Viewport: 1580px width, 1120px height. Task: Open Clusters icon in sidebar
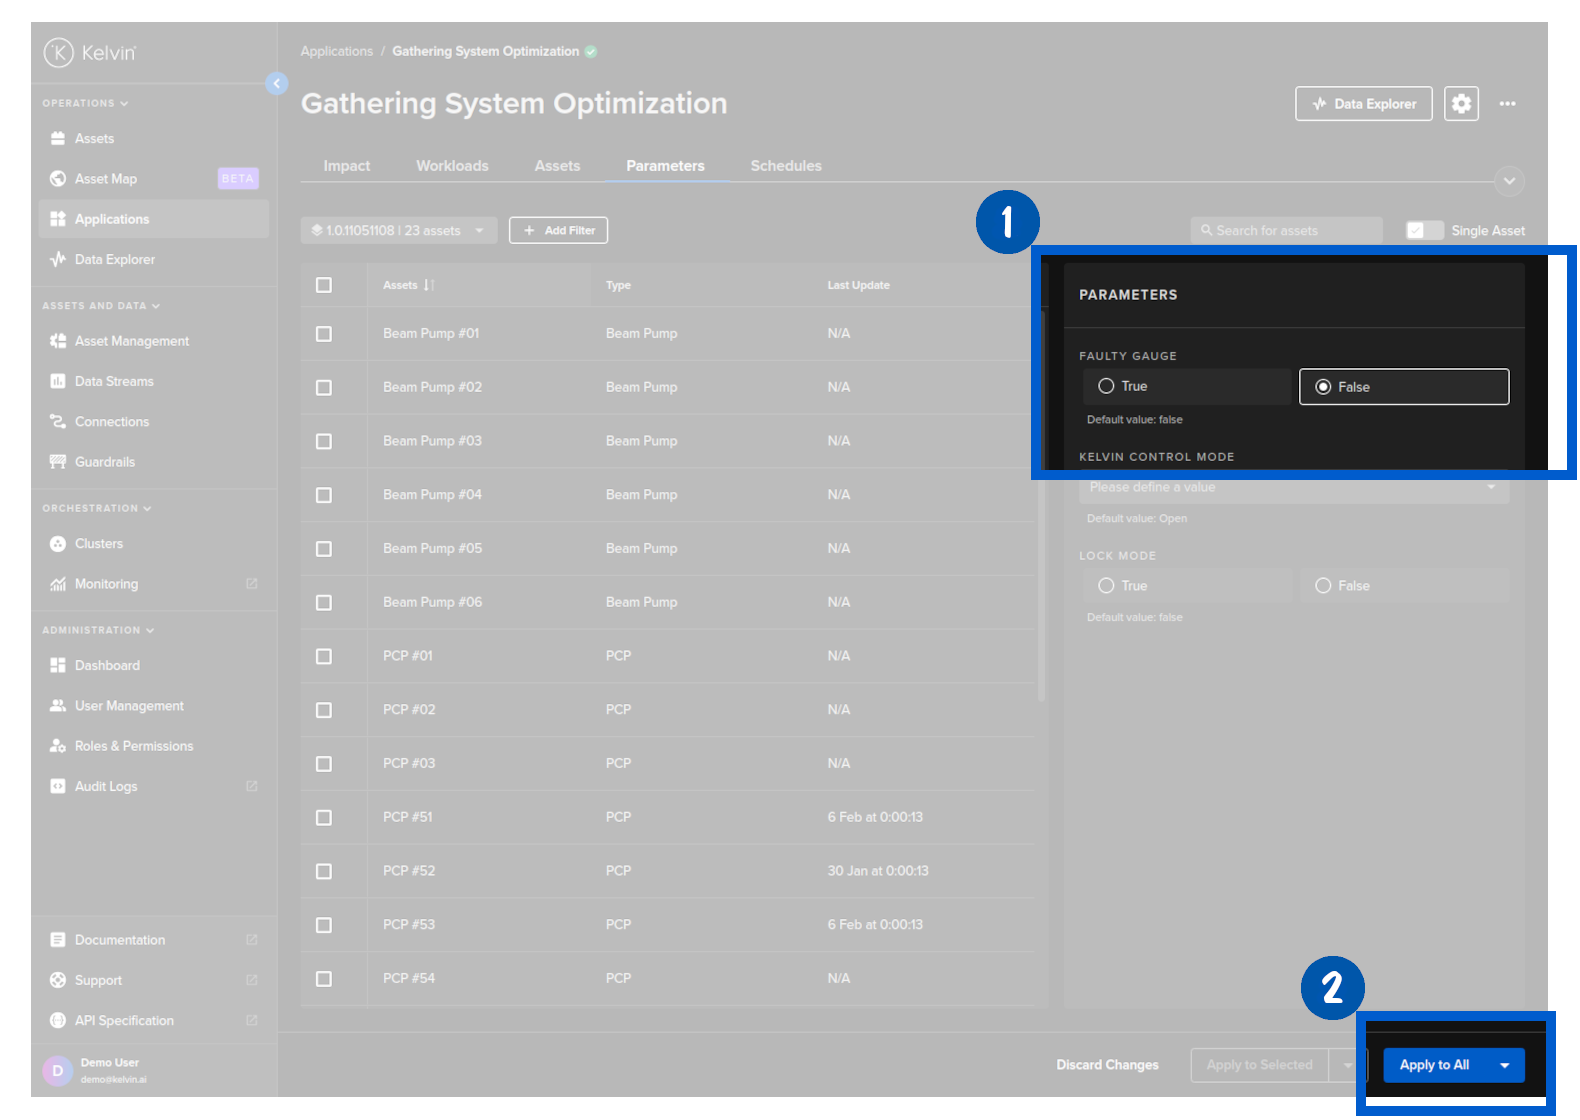click(58, 544)
